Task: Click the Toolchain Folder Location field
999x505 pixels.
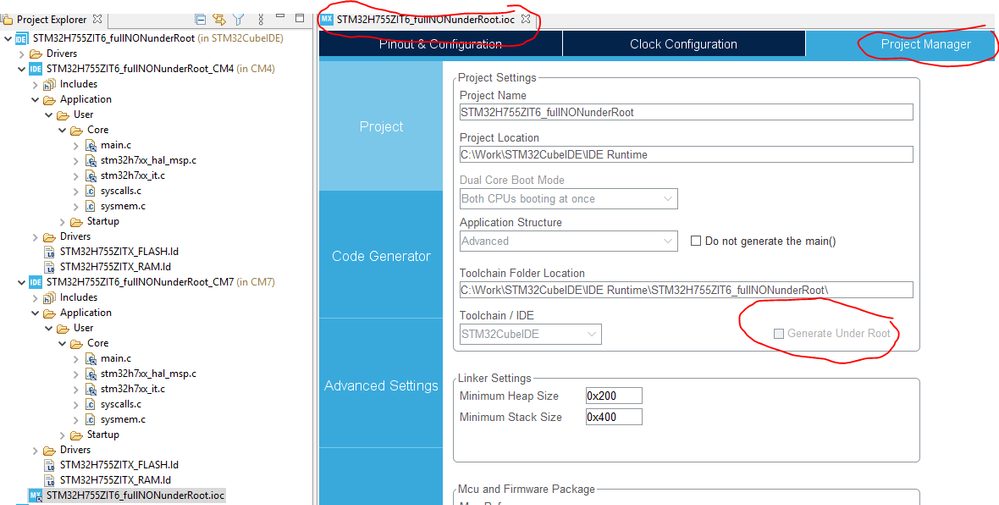Action: (686, 290)
